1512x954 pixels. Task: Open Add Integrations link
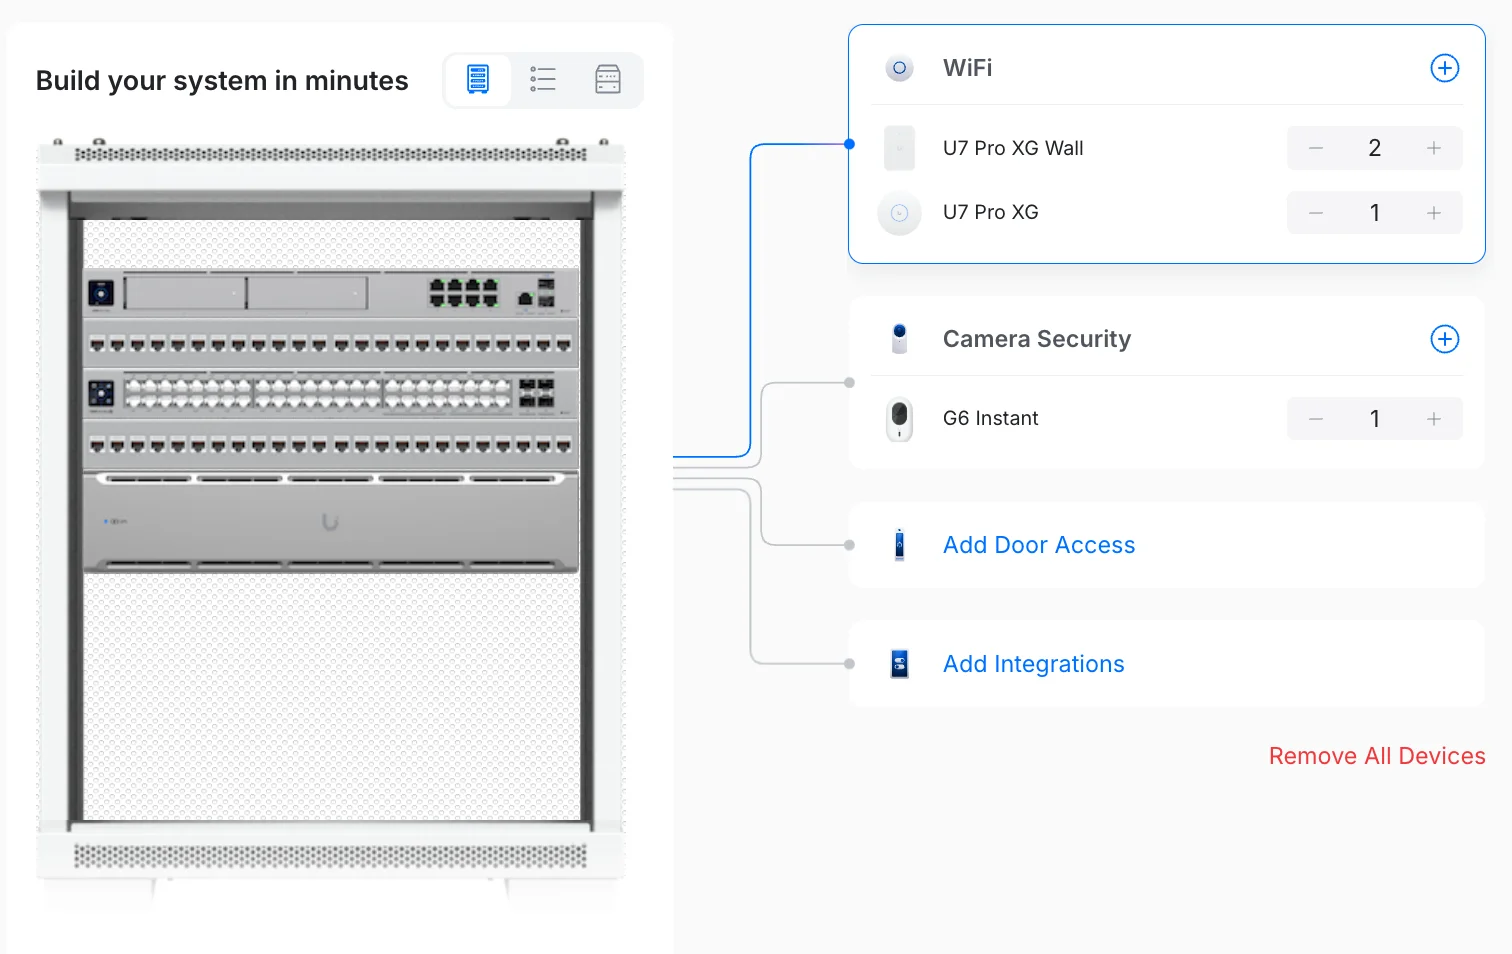coord(1033,664)
